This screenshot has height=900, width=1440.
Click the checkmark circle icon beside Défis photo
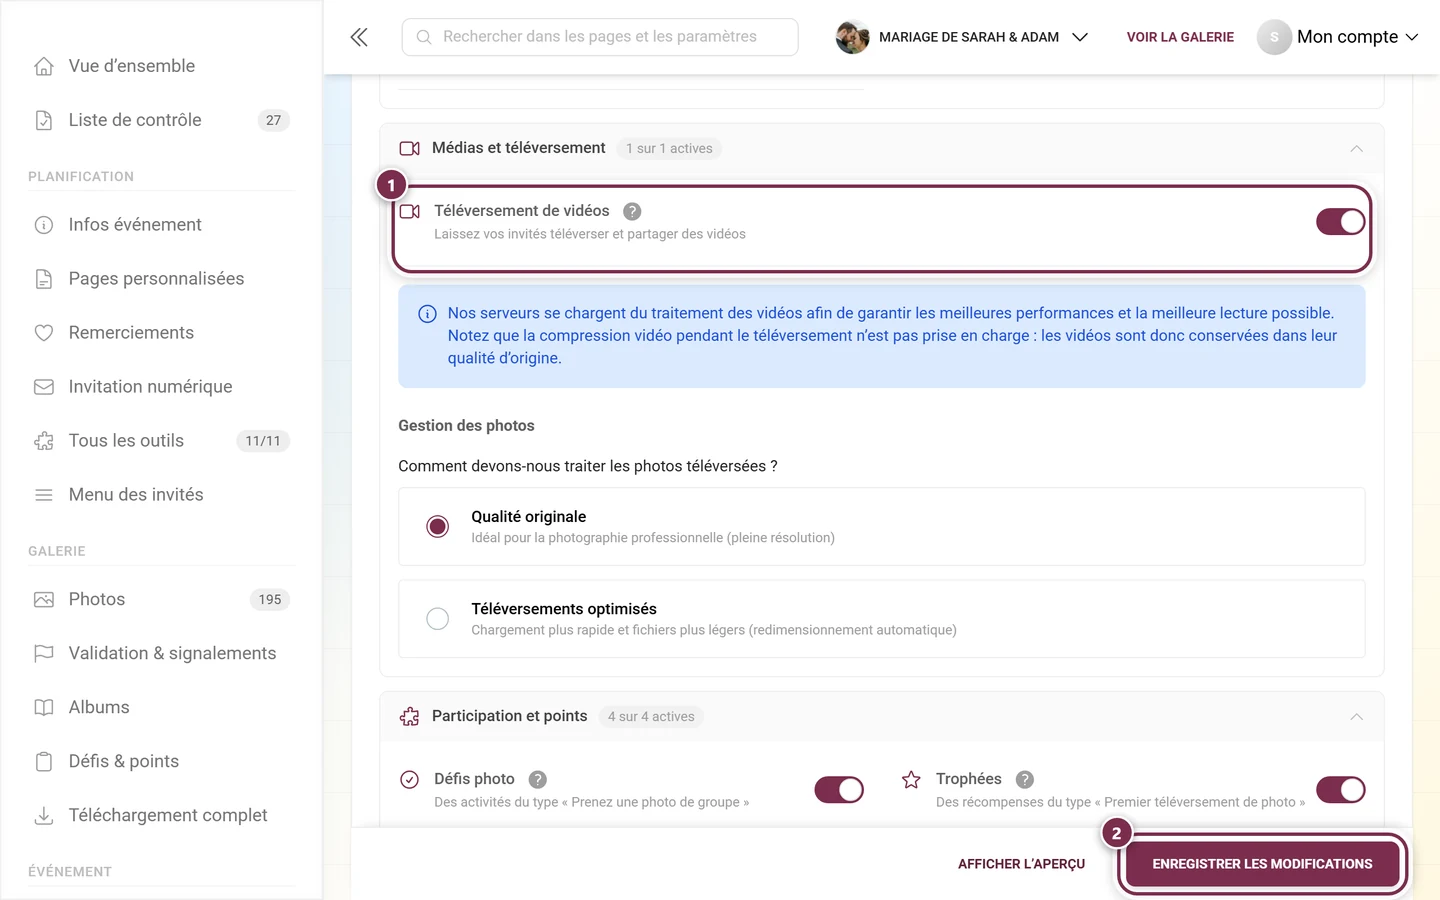pyautogui.click(x=410, y=779)
